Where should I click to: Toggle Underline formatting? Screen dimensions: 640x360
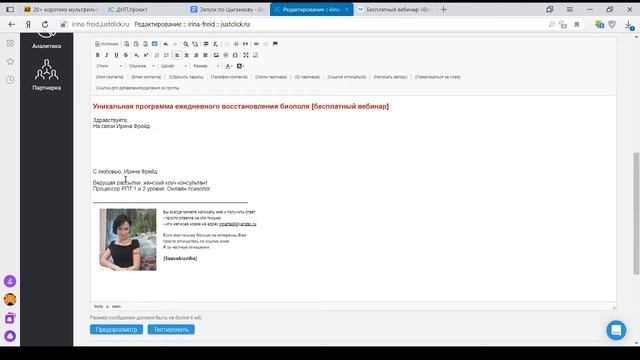click(x=116, y=55)
